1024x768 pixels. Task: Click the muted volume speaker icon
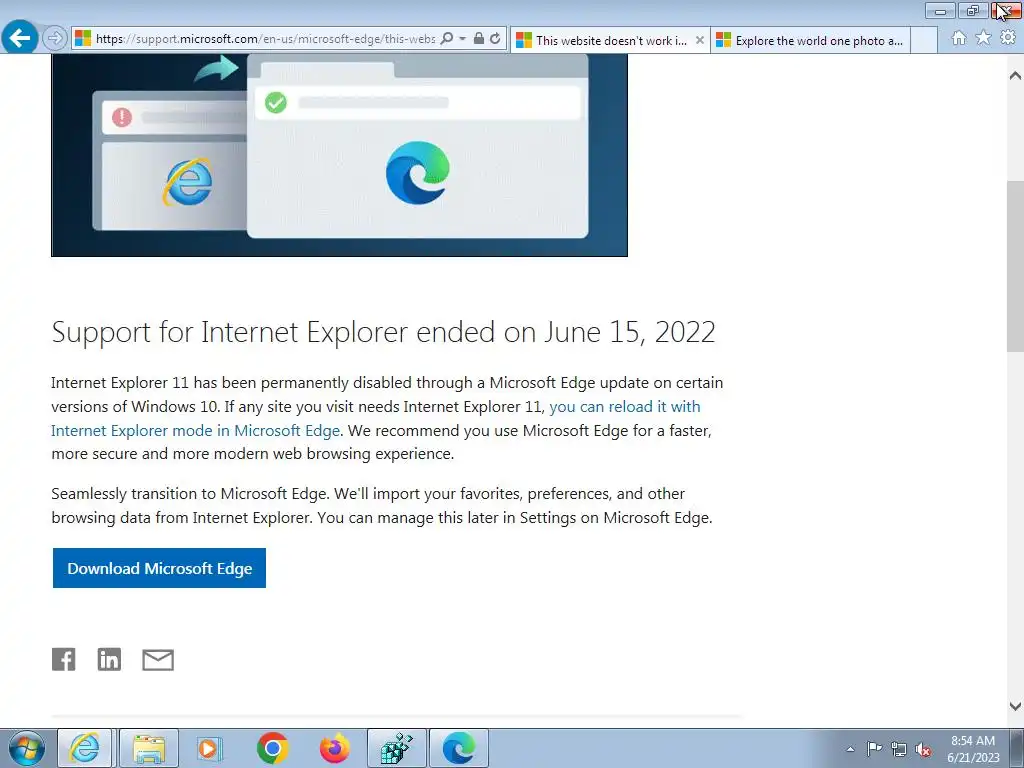coord(923,749)
